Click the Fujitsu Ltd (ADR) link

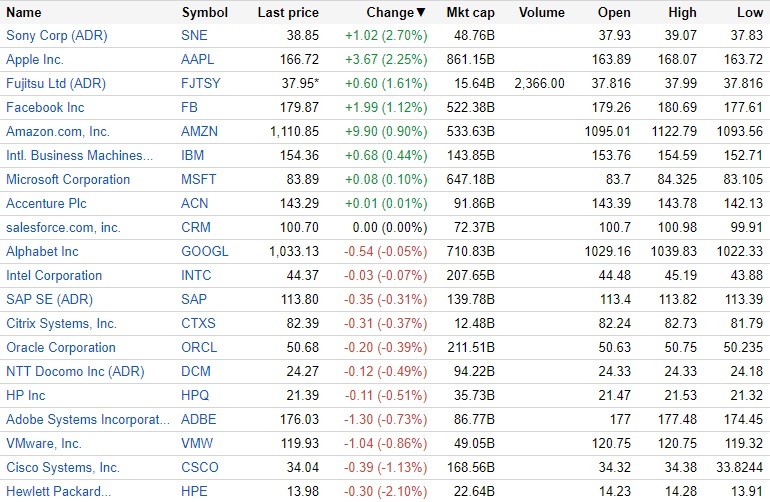(x=56, y=83)
